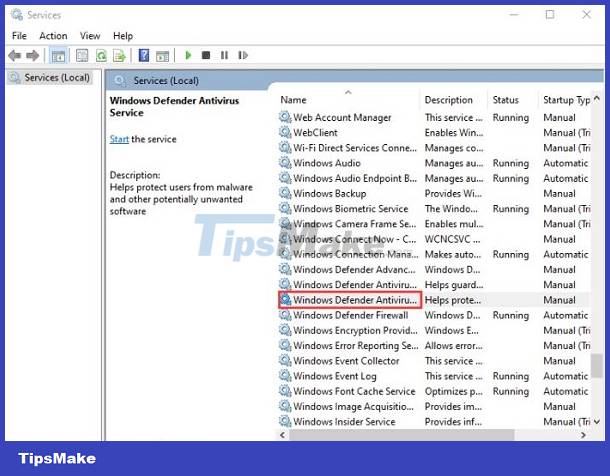Select the Windows Event Collector service

(x=434, y=360)
